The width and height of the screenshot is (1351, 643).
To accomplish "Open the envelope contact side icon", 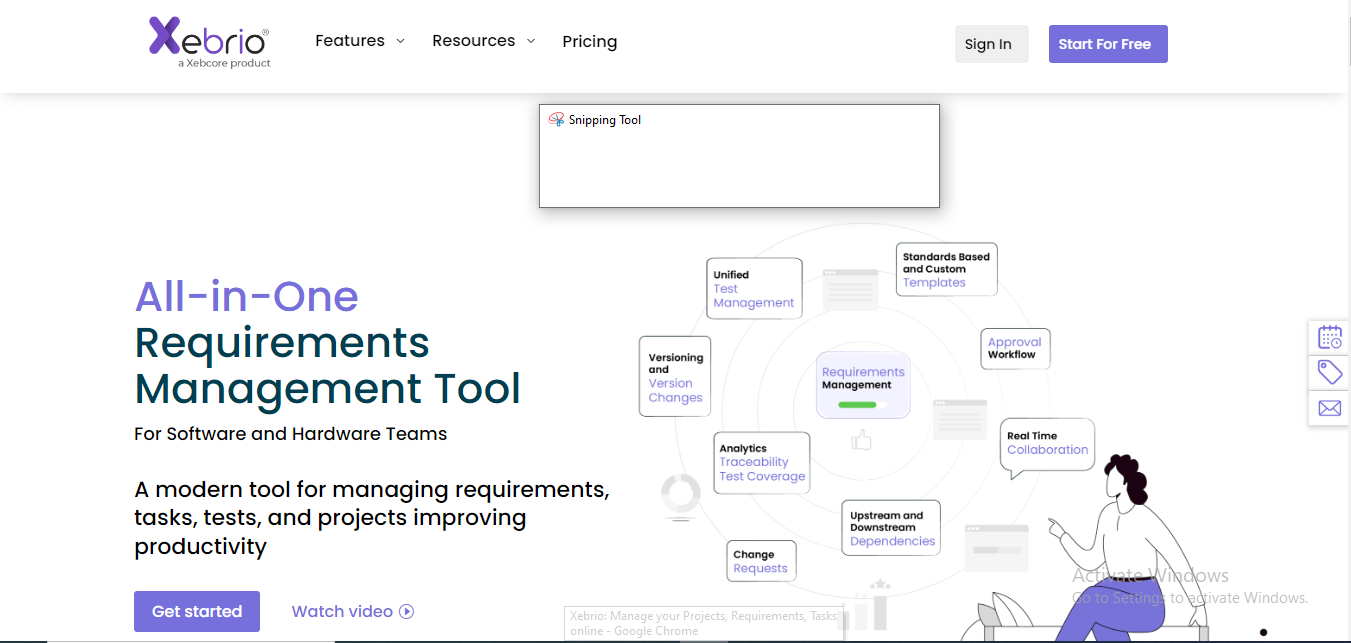I will click(1329, 408).
